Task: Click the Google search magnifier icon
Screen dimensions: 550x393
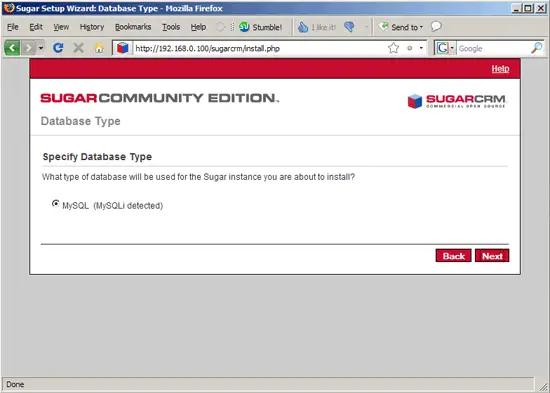Action: tap(536, 48)
